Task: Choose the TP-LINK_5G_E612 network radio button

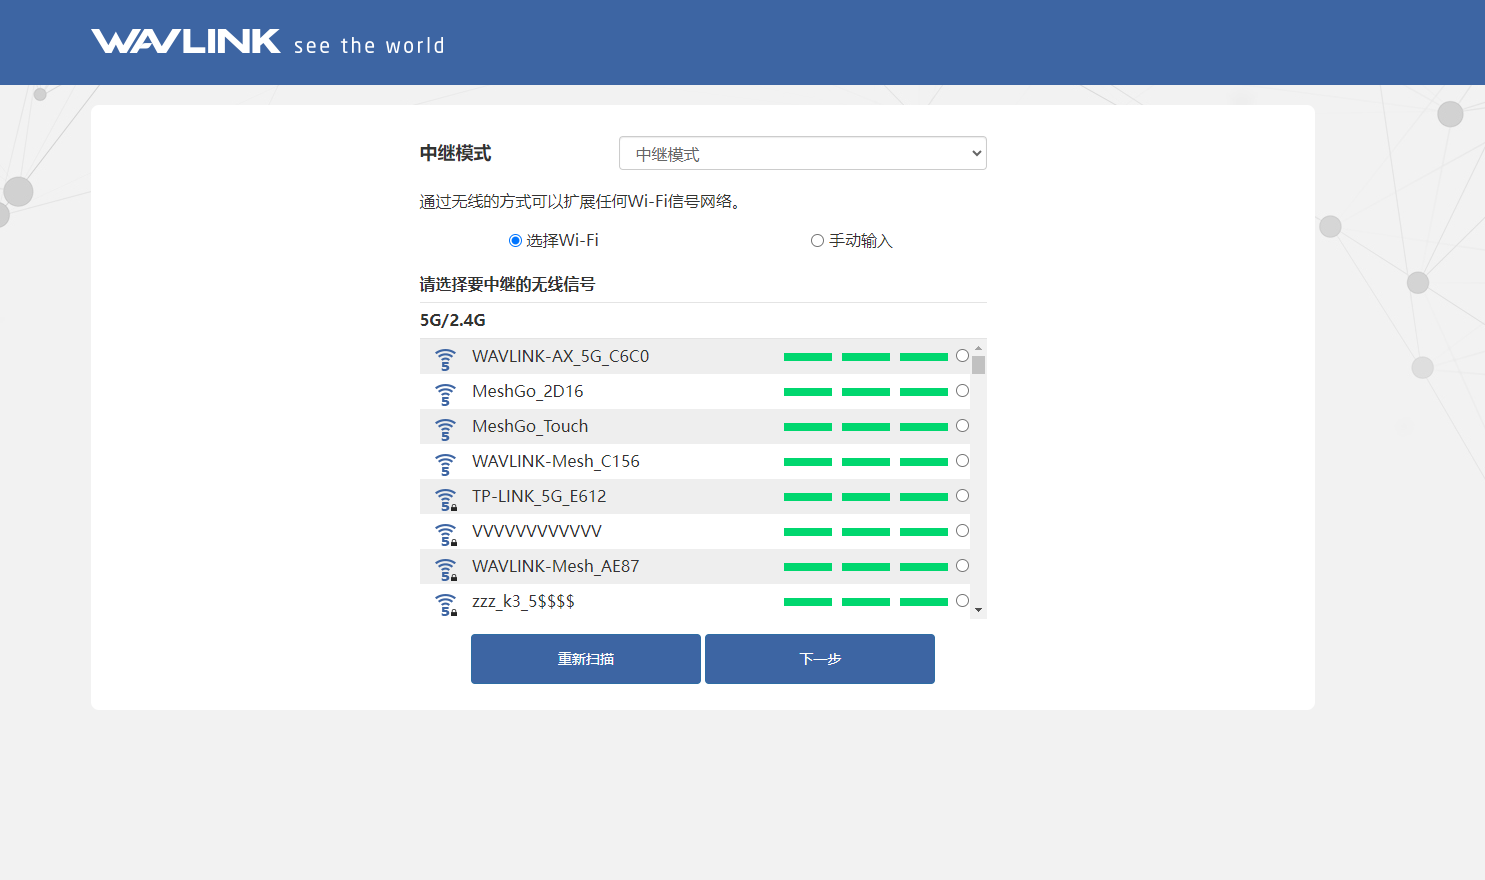Action: [962, 496]
